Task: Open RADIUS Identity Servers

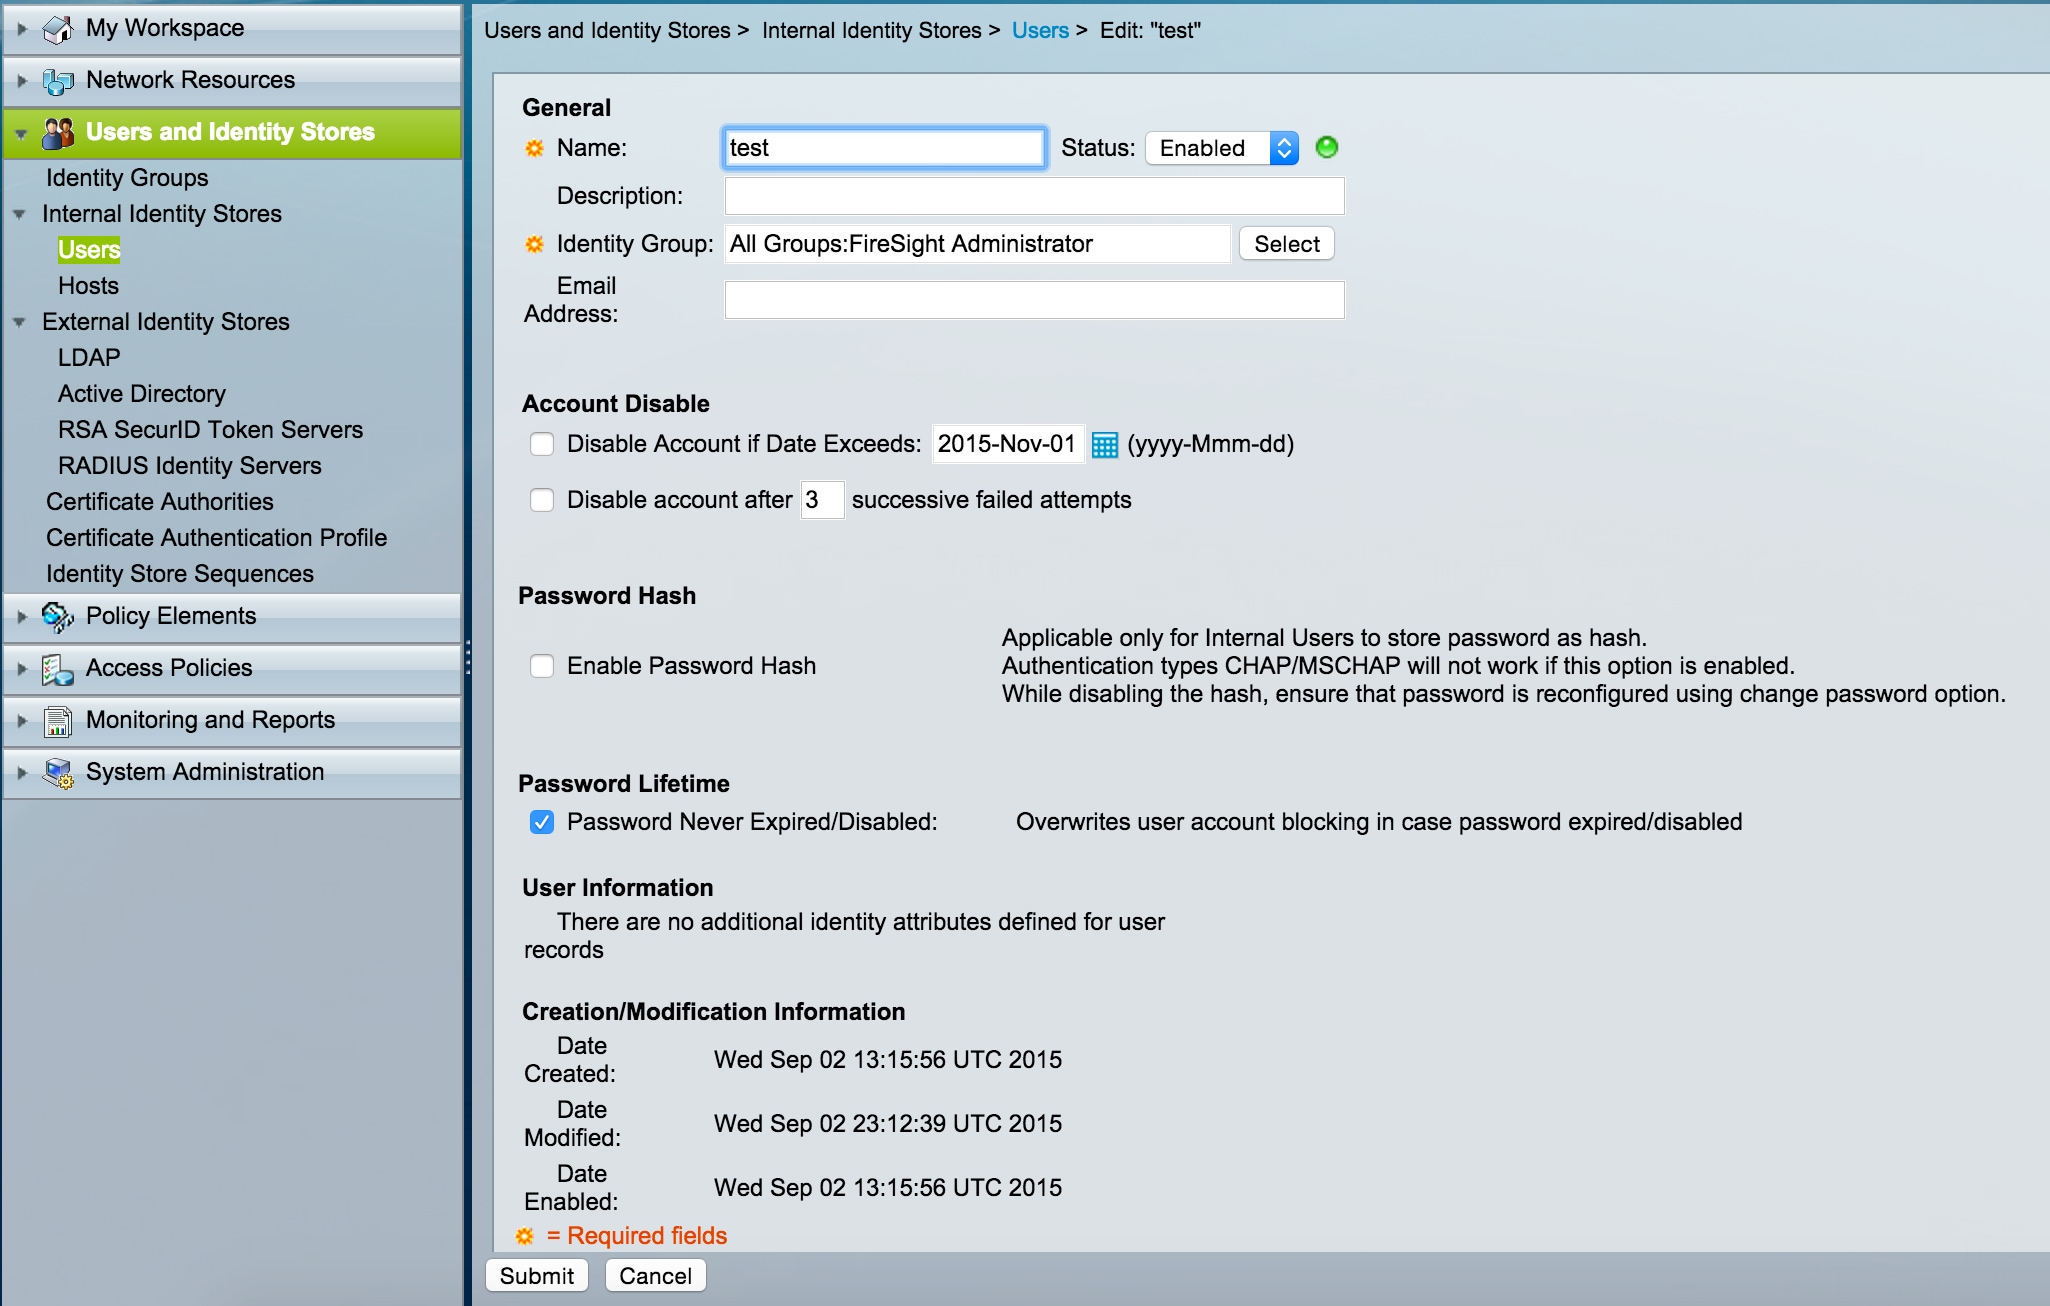Action: [x=190, y=466]
